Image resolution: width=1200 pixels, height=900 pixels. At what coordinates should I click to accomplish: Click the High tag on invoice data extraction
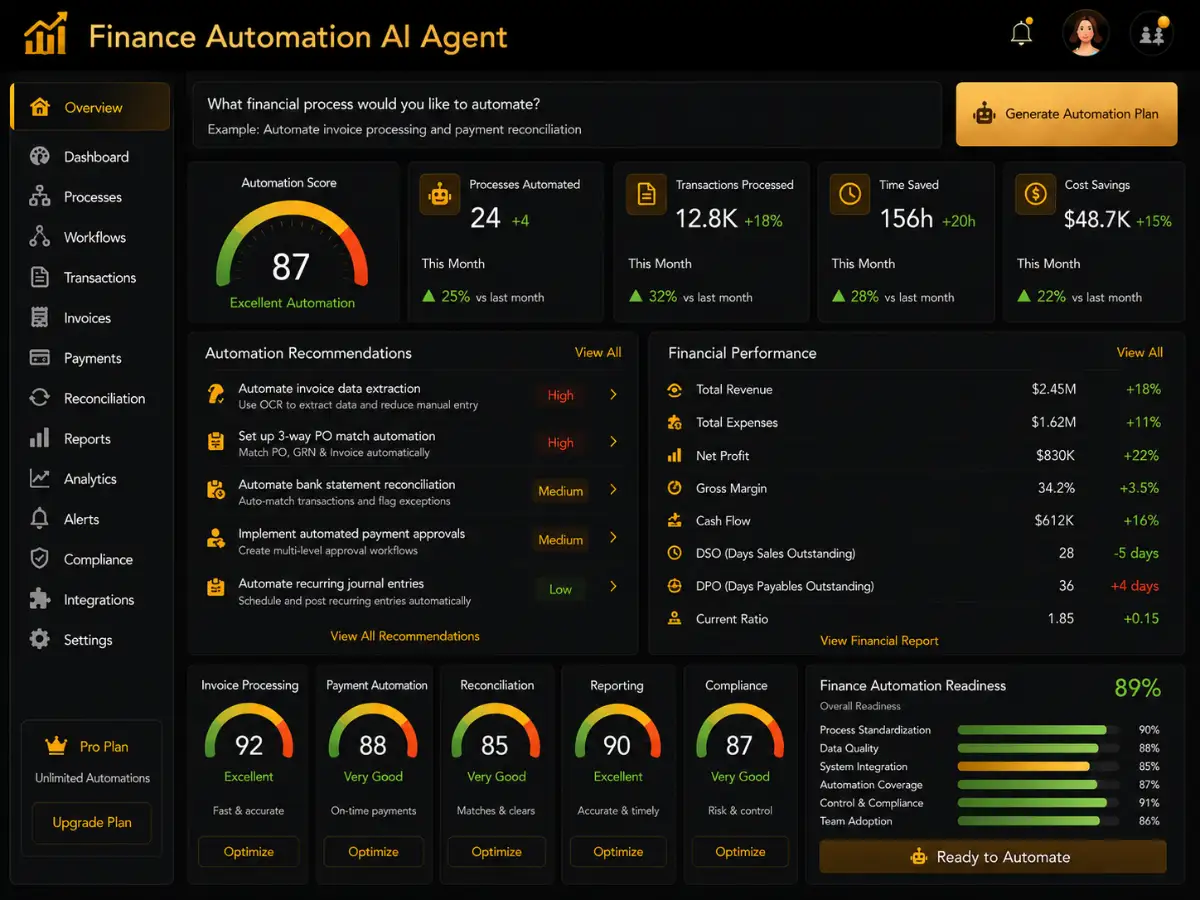pos(560,395)
